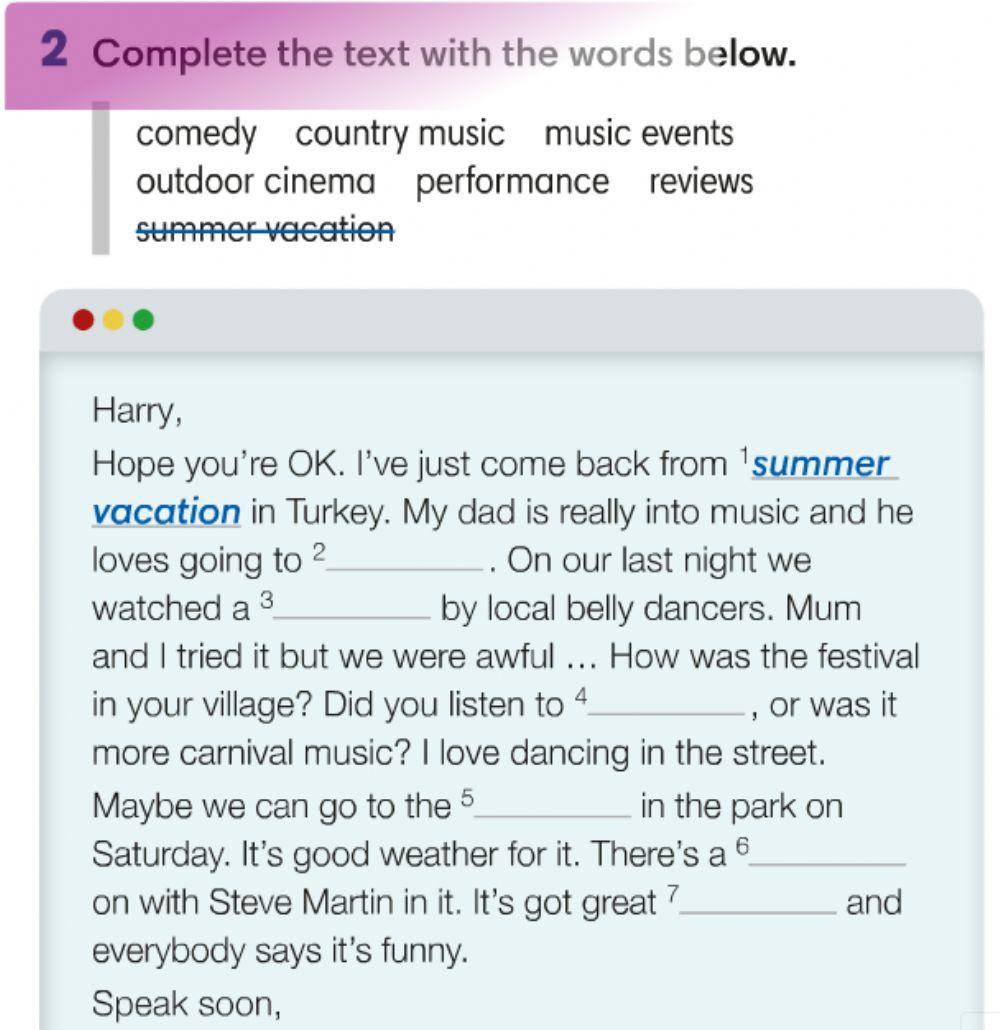Click the red dot in the window header
This screenshot has height=1030, width=1000.
[x=84, y=320]
